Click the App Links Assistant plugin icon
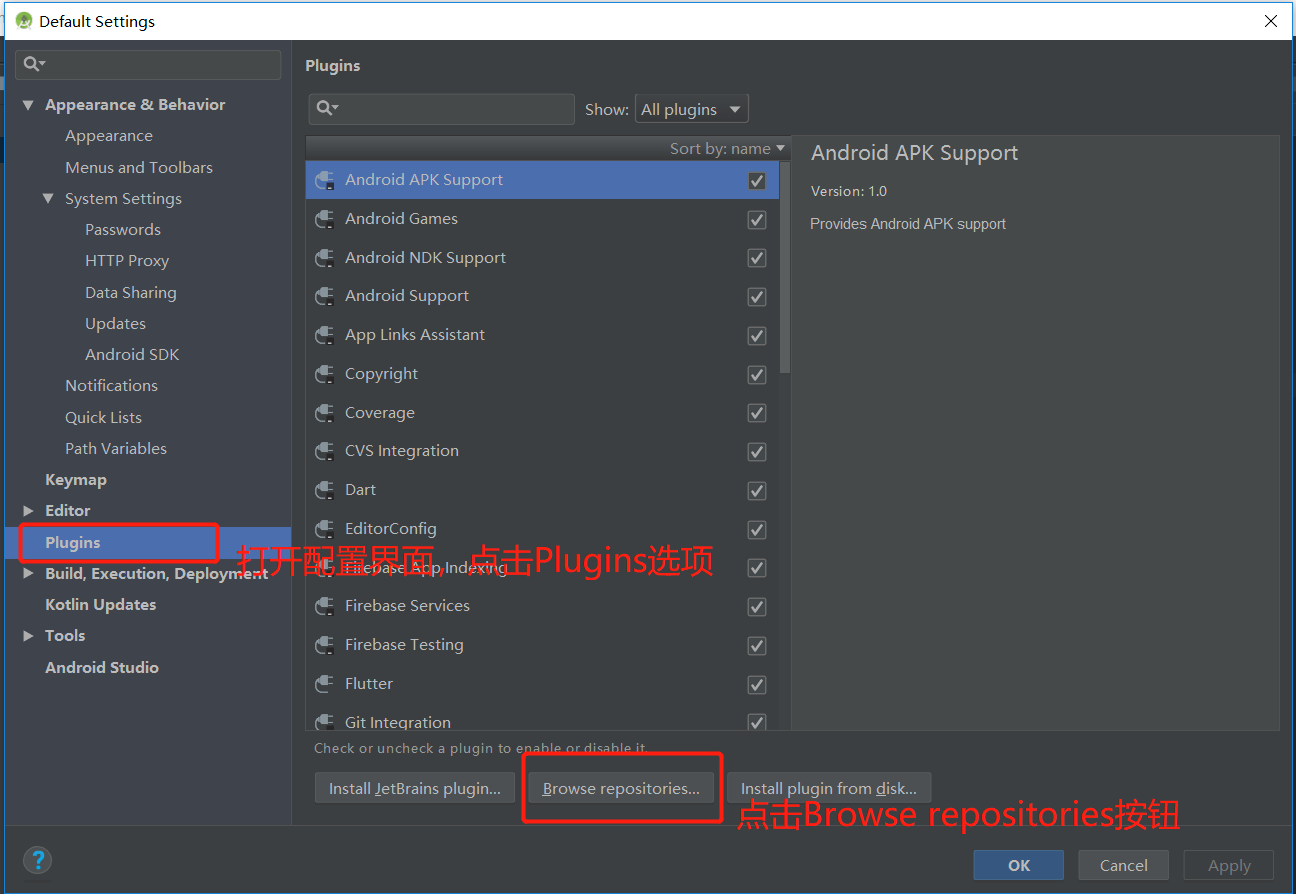Screen dimensions: 1296x894 coord(324,335)
